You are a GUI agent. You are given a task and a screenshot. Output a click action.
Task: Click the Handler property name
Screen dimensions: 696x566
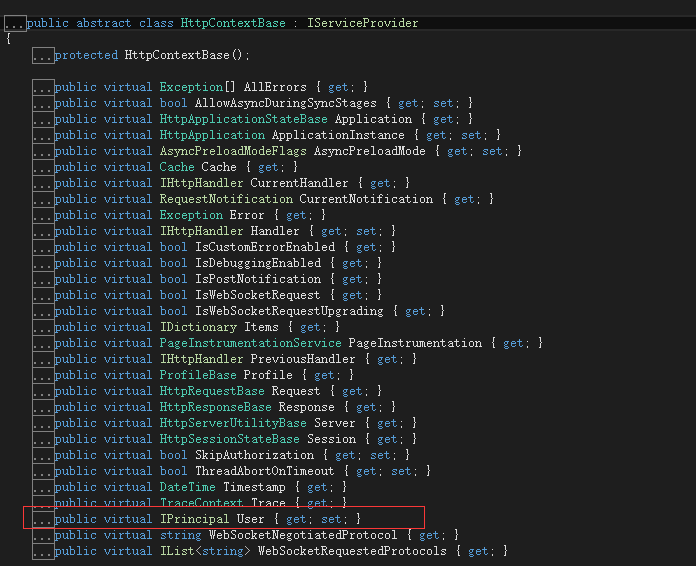(275, 231)
